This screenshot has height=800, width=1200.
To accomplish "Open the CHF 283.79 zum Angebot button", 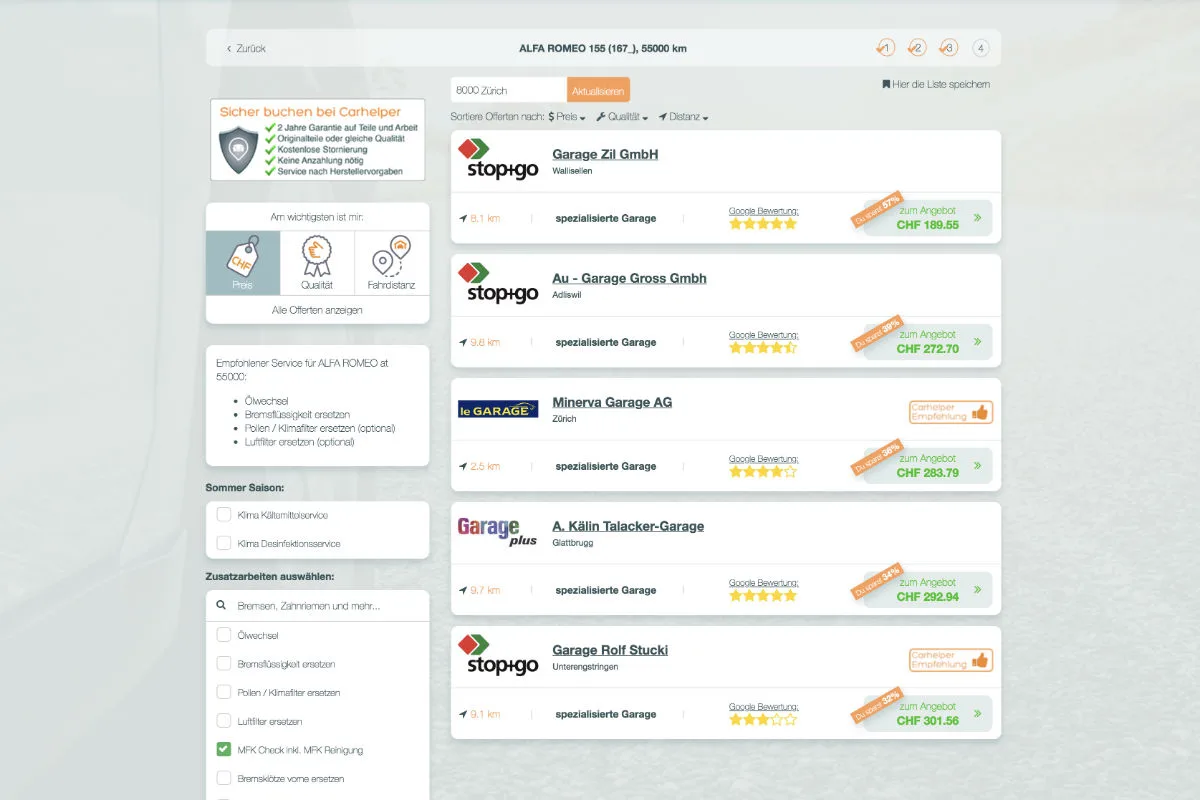I will (928, 466).
